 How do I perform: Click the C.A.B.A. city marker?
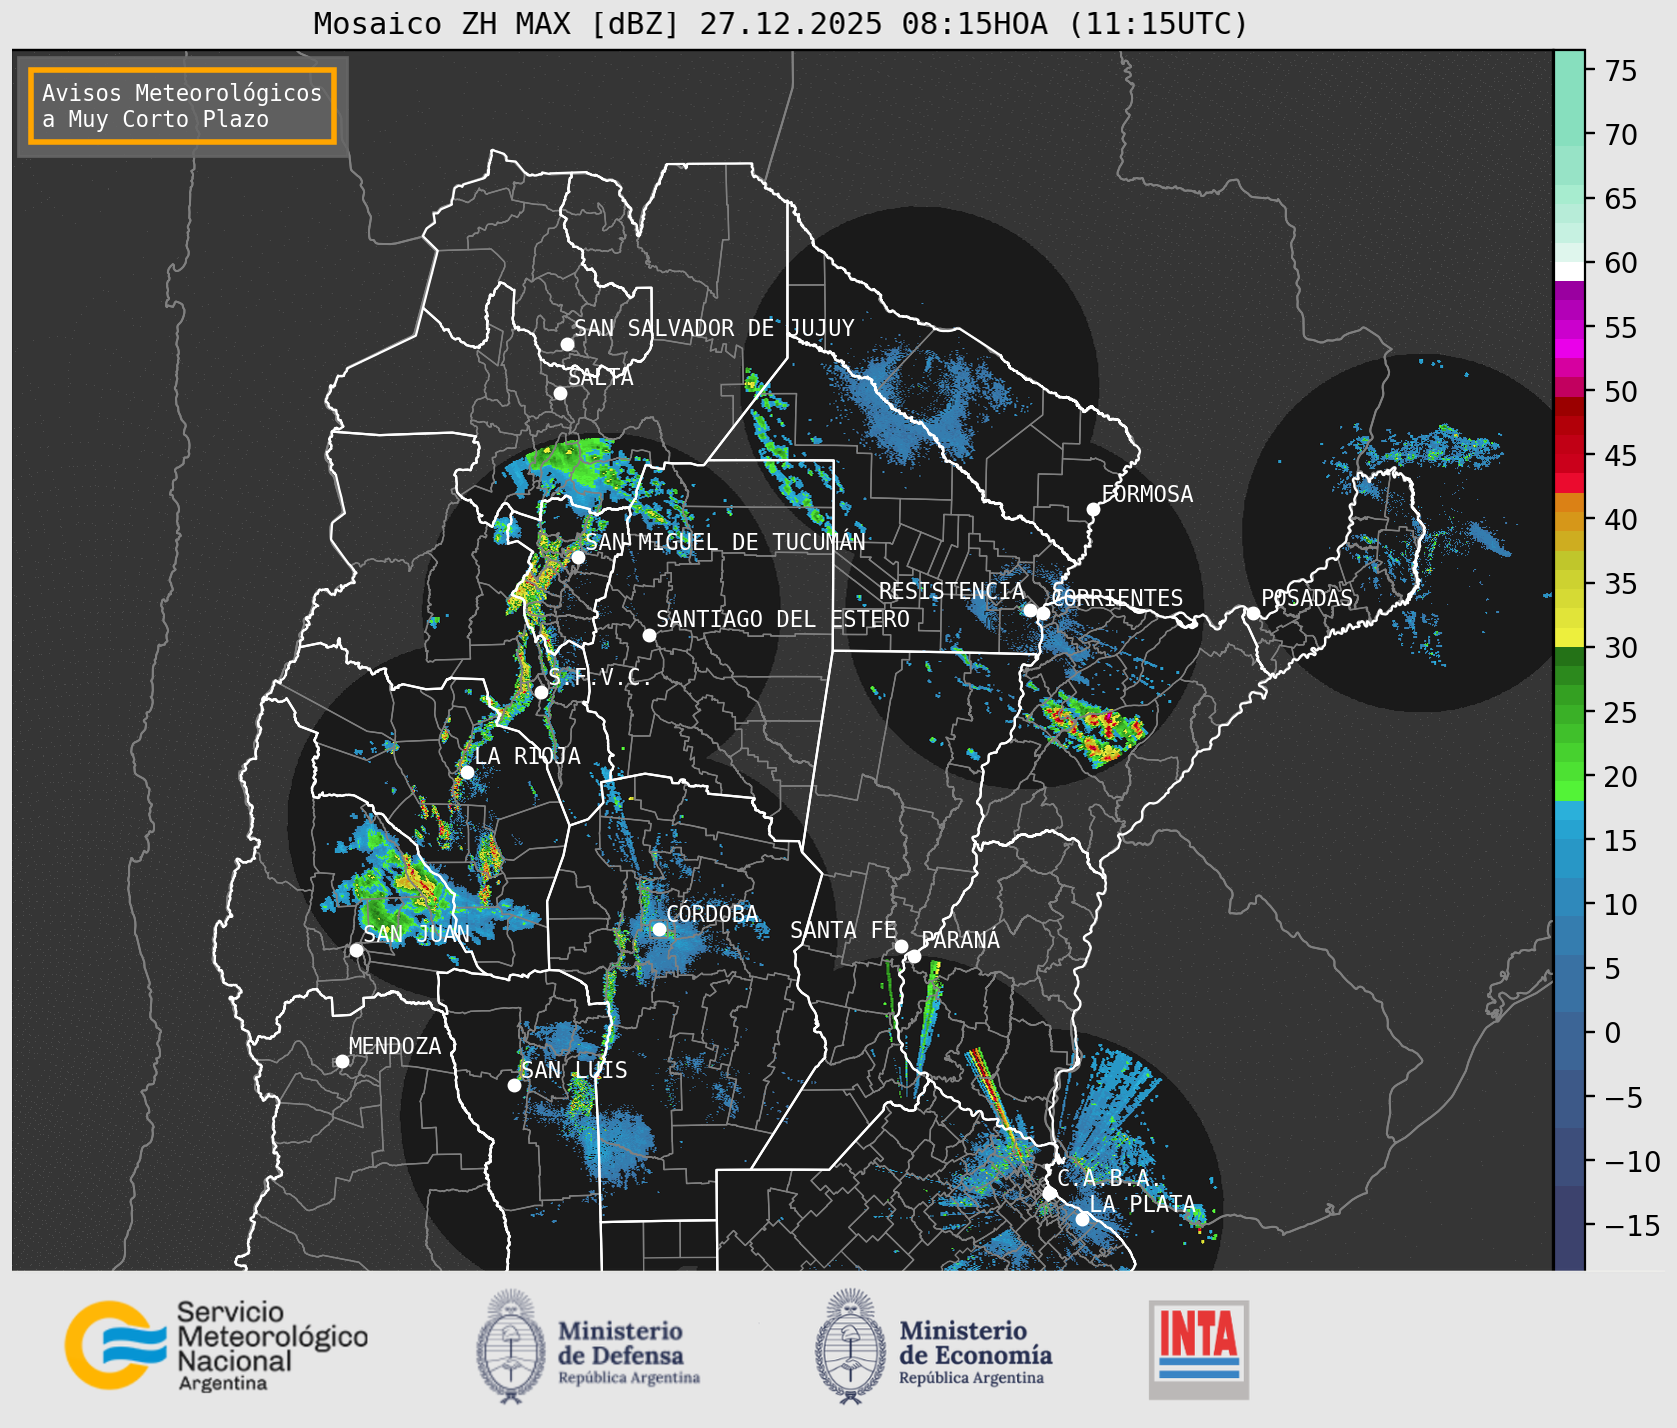tap(1049, 1193)
